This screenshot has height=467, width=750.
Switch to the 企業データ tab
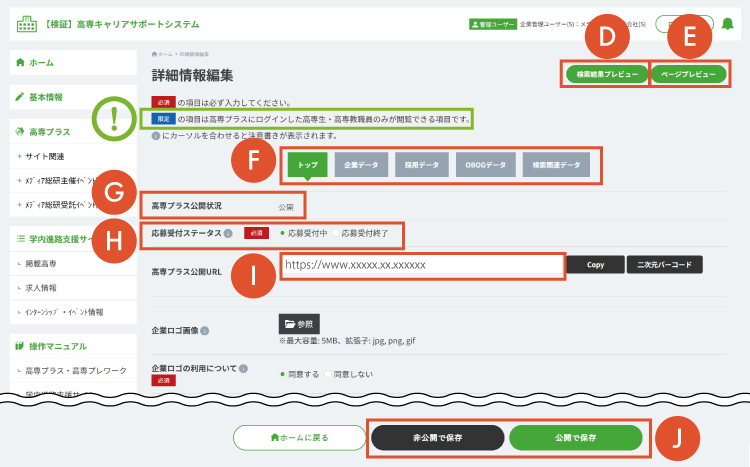coord(361,163)
